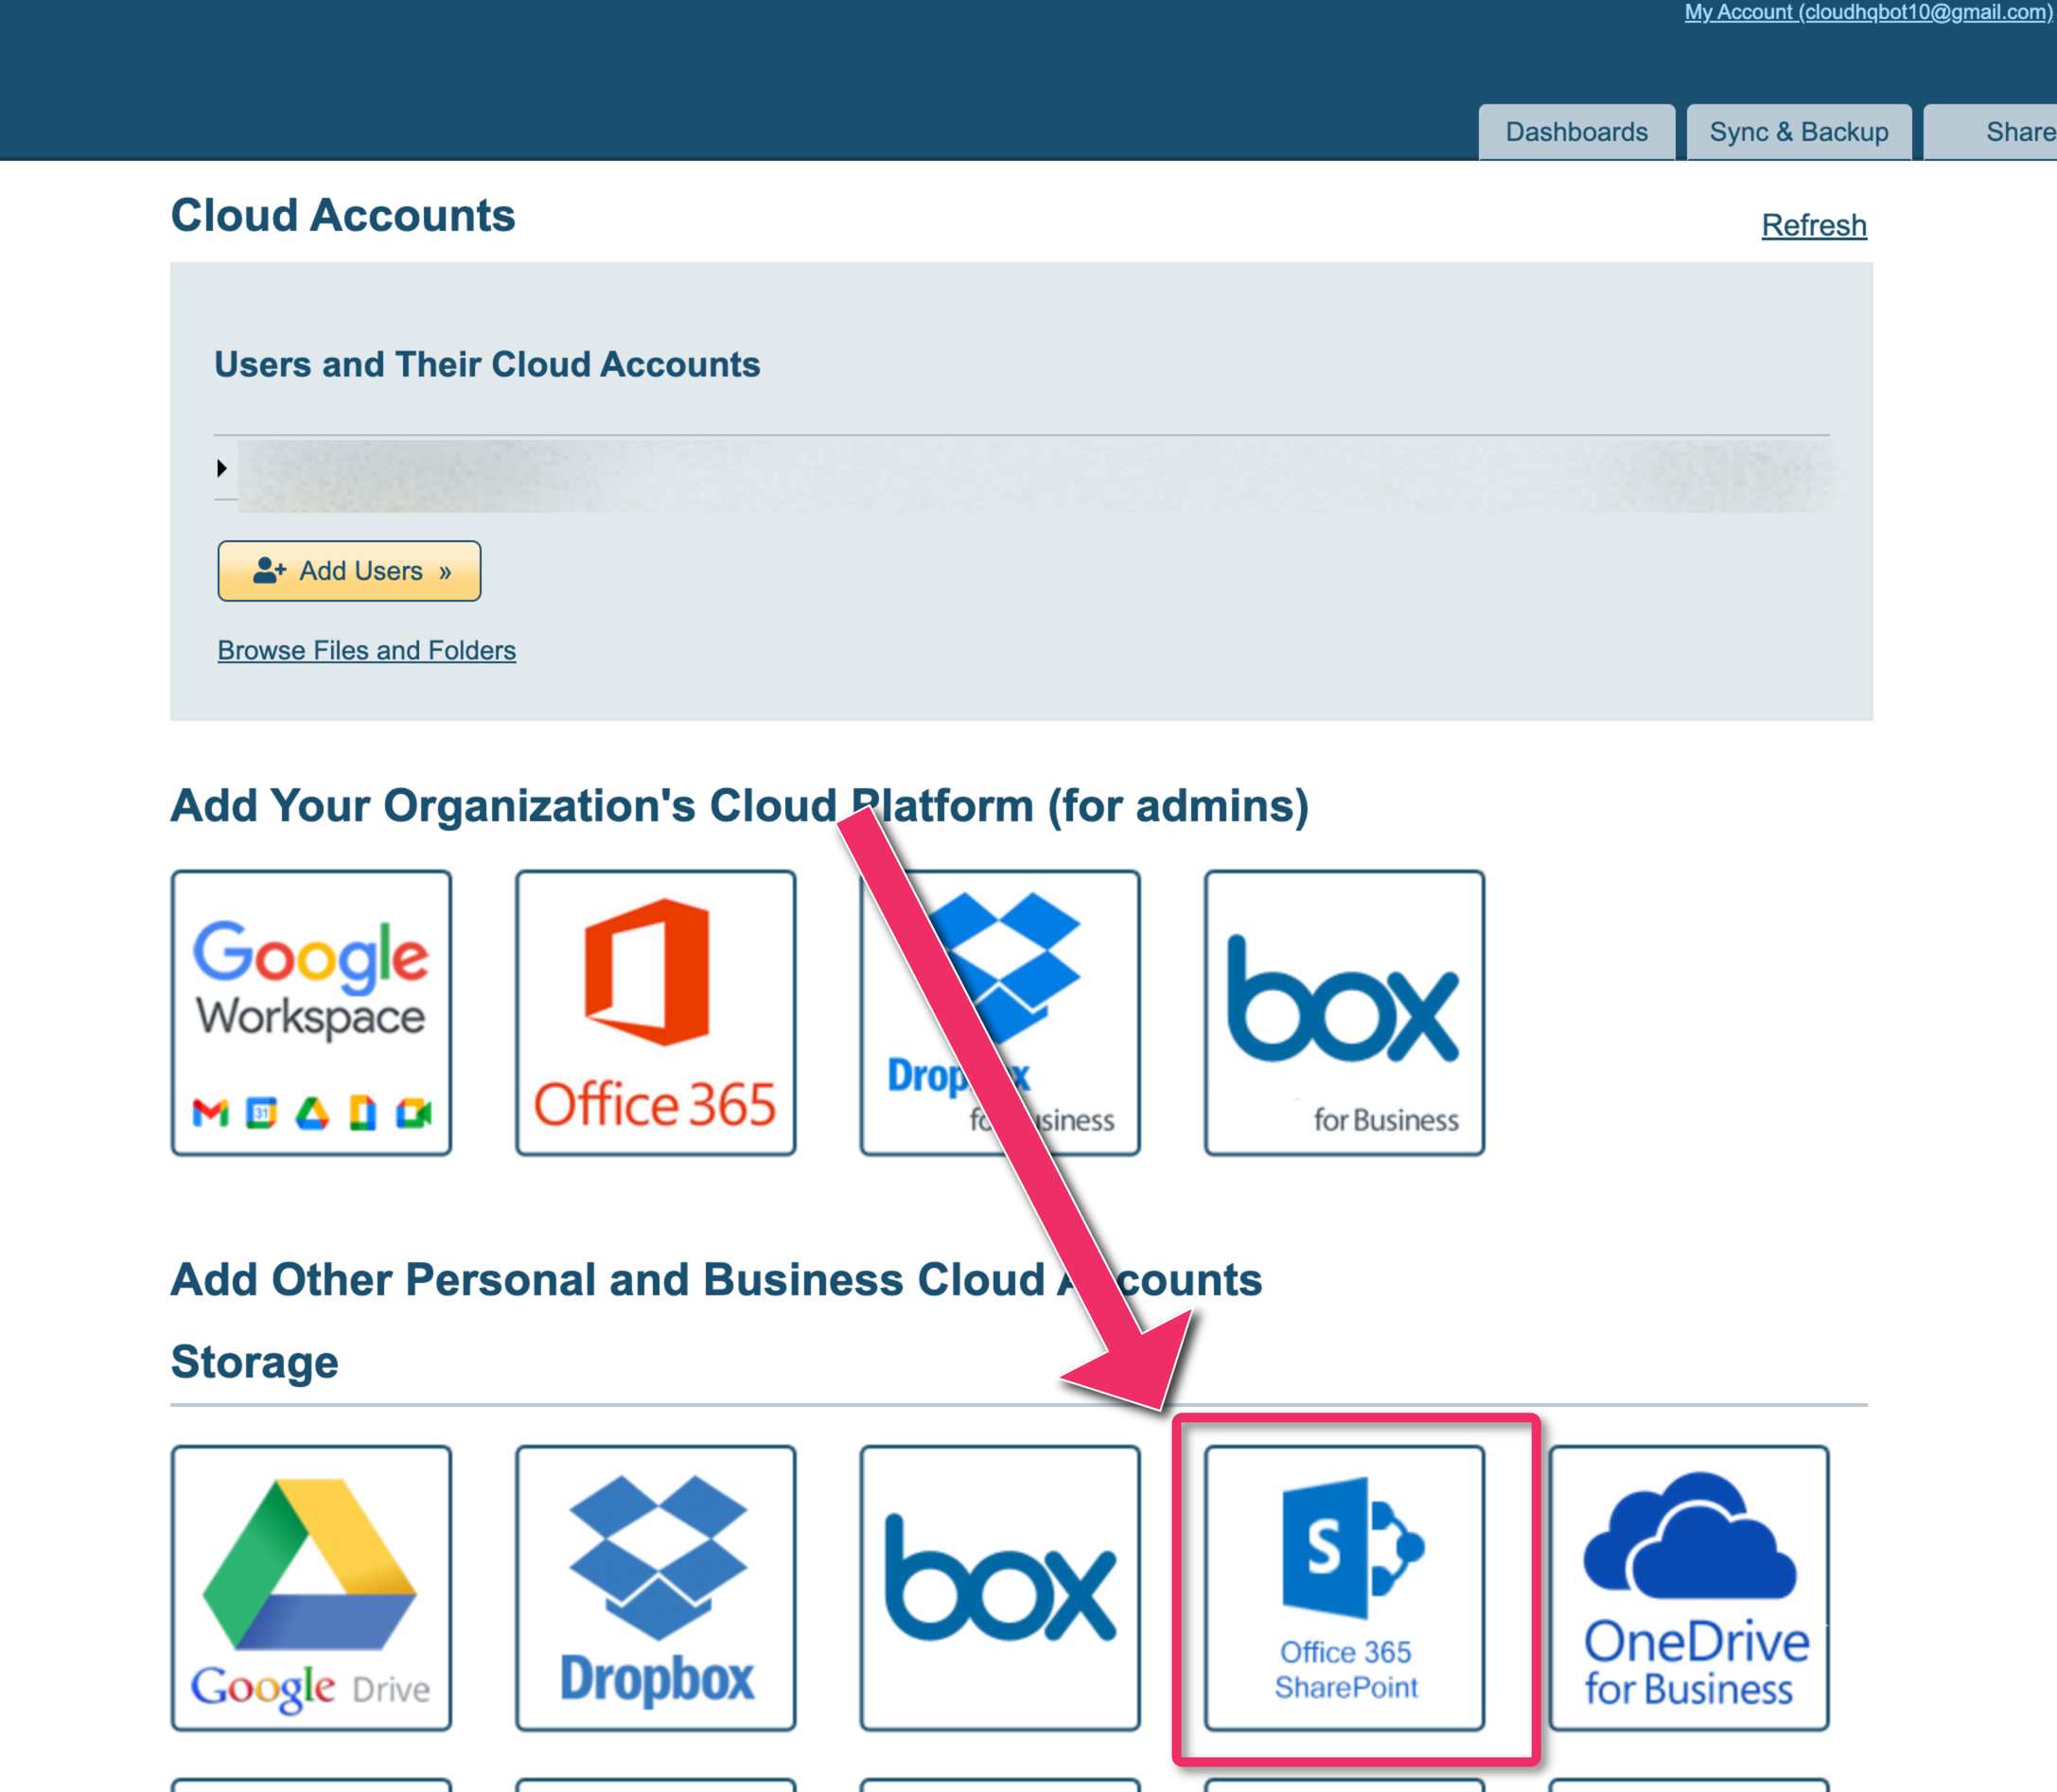Select the Office 365 organization tile
The height and width of the screenshot is (1792, 2057).
[655, 1012]
